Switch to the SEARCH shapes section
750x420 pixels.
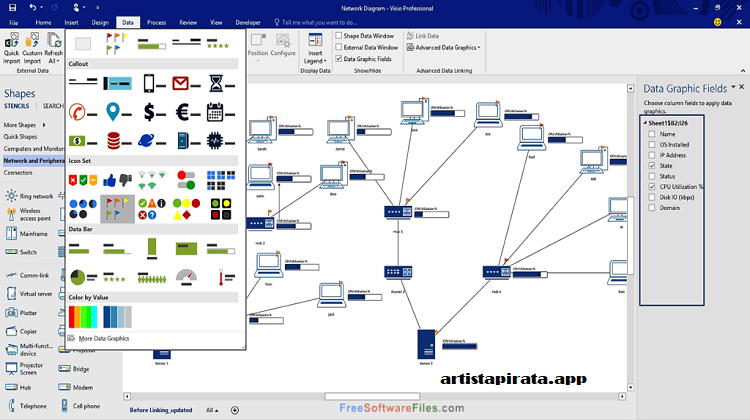(53, 106)
